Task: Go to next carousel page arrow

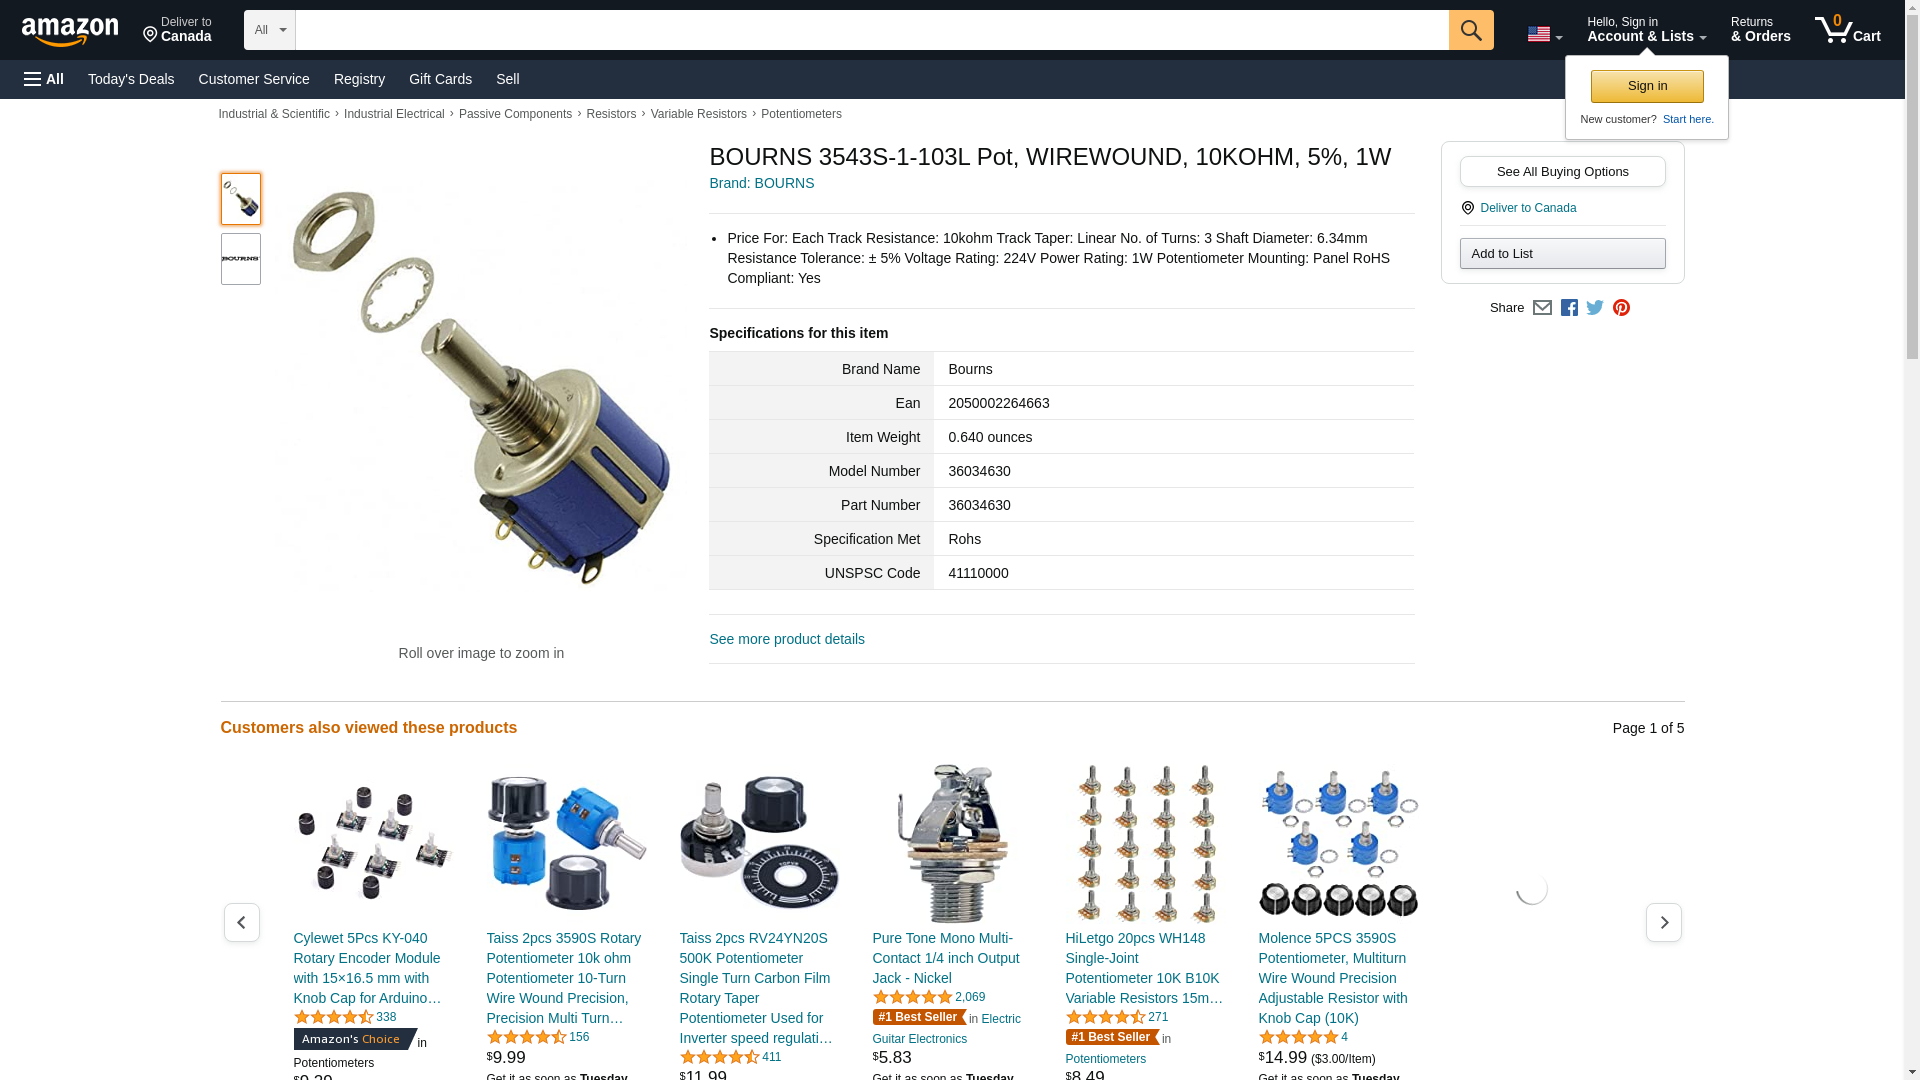Action: click(1663, 922)
